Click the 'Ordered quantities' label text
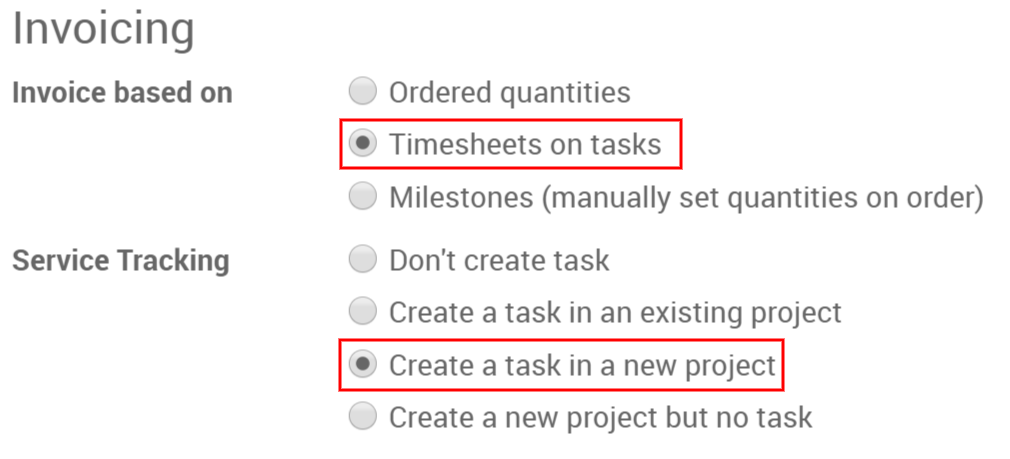Screen dimensions: 1010x459 (509, 93)
